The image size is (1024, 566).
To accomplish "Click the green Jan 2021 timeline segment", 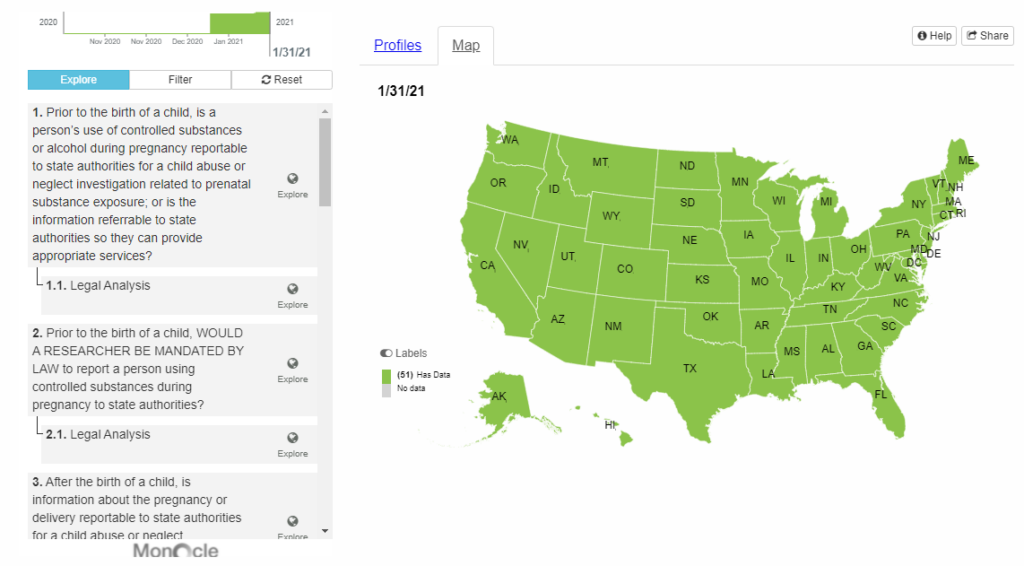I will pyautogui.click(x=240, y=24).
